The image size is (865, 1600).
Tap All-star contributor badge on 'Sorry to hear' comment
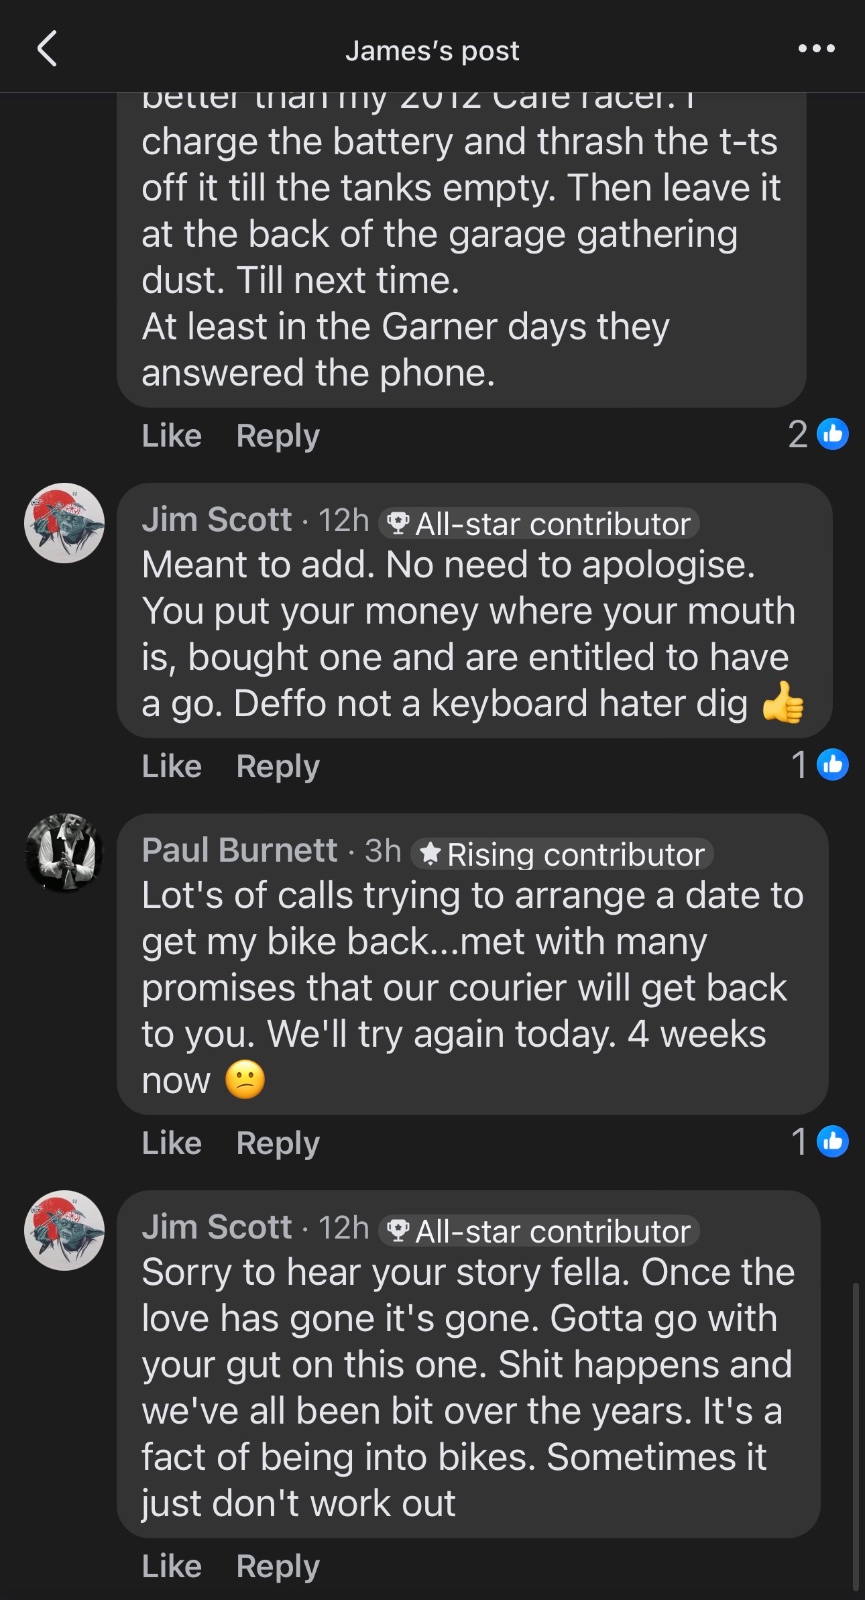(539, 1231)
